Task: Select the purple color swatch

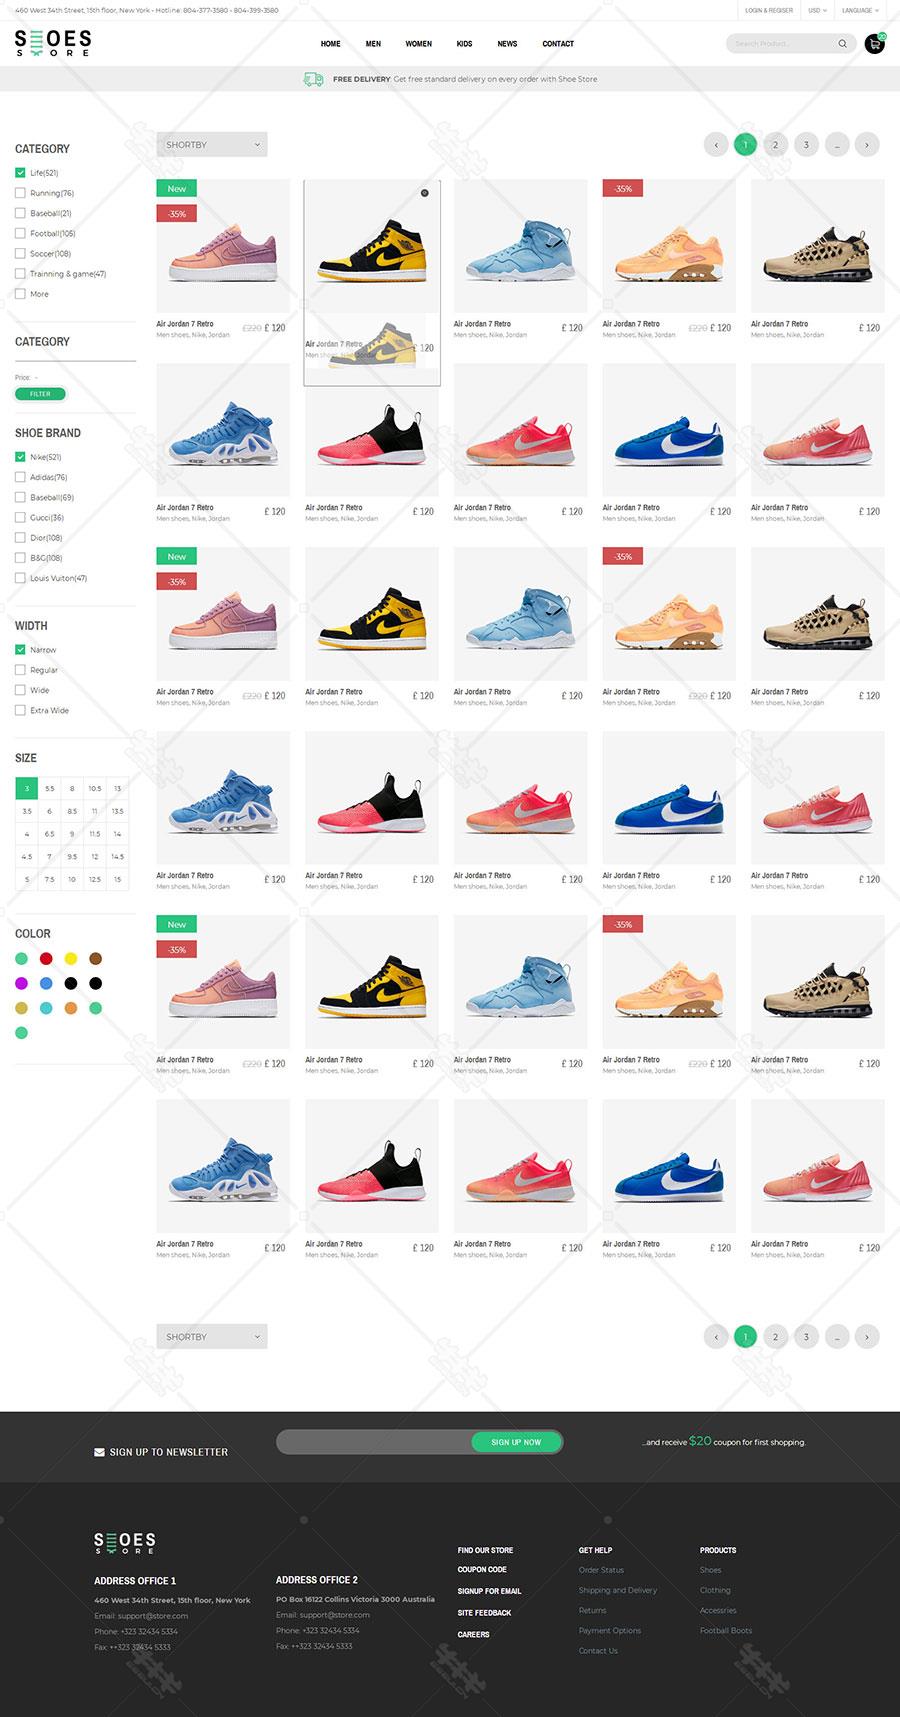Action: click(x=21, y=983)
